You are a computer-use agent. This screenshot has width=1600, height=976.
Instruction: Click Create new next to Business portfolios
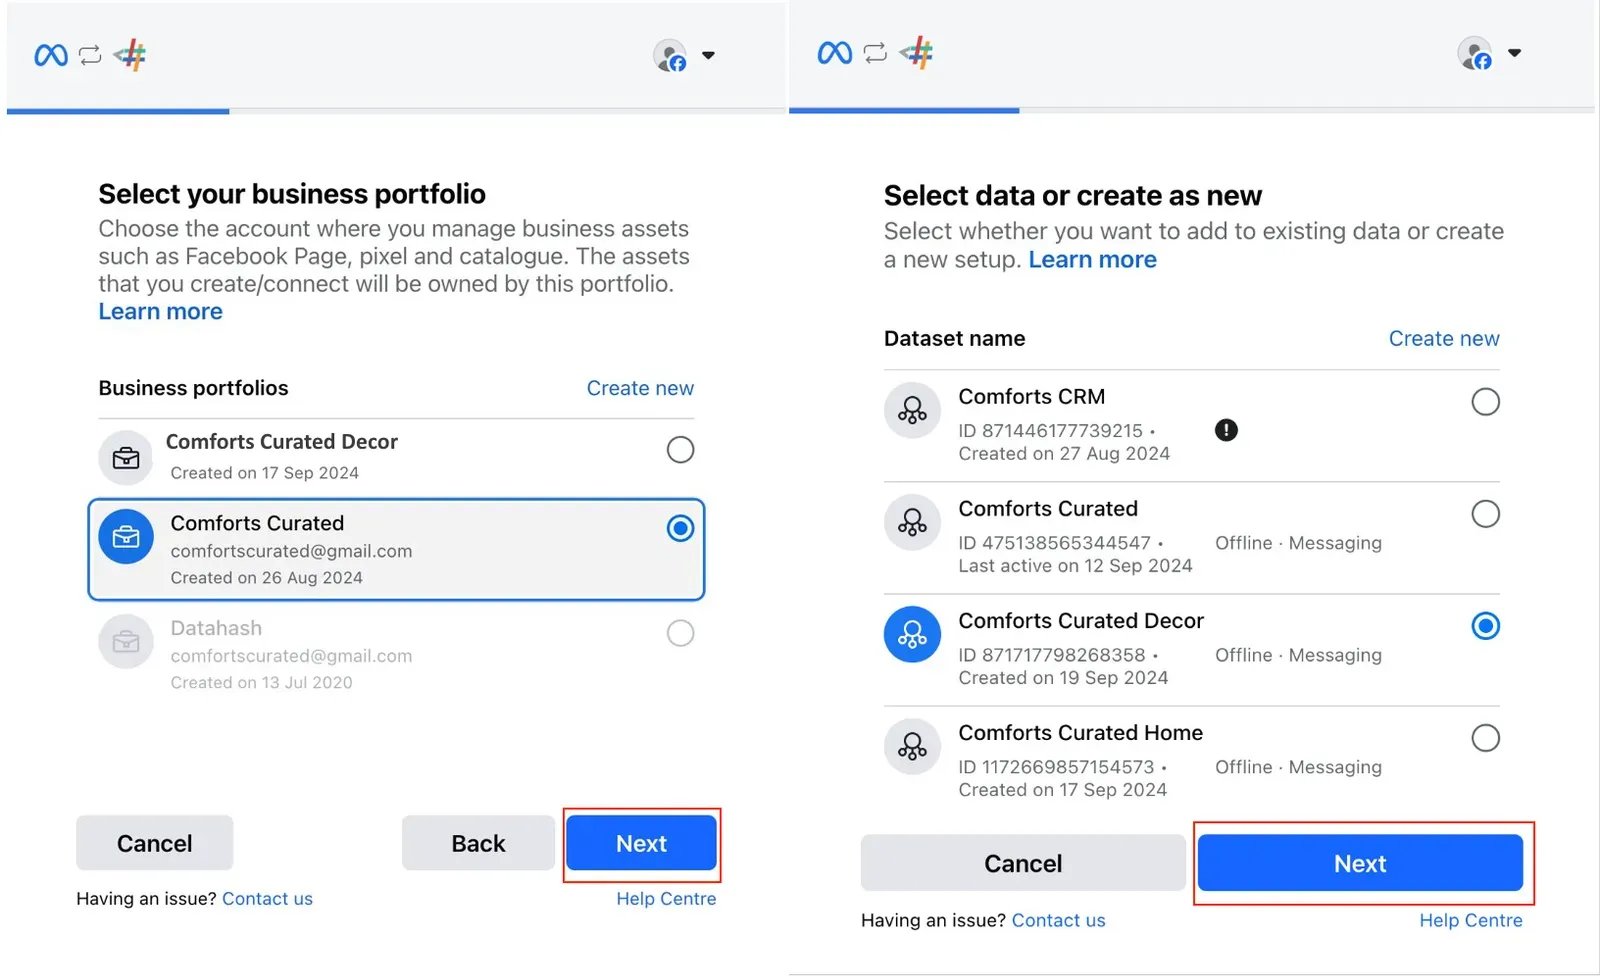click(x=640, y=388)
